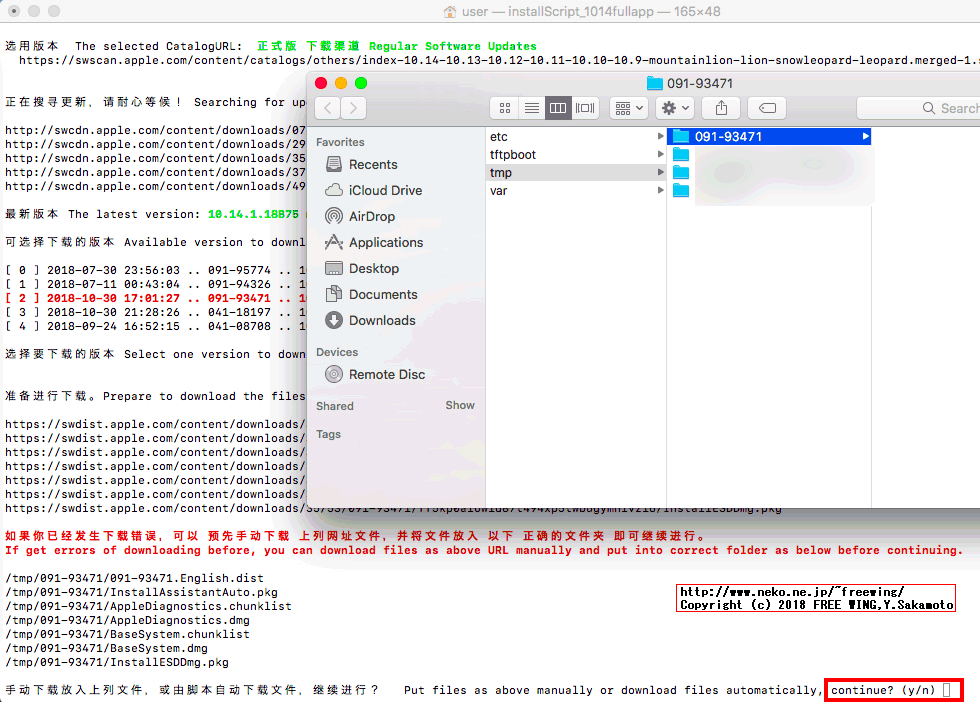Image resolution: width=980 pixels, height=702 pixels.
Task: Click path /tmp/091-93471/BaseSystem.dmg
Action: 106,648
